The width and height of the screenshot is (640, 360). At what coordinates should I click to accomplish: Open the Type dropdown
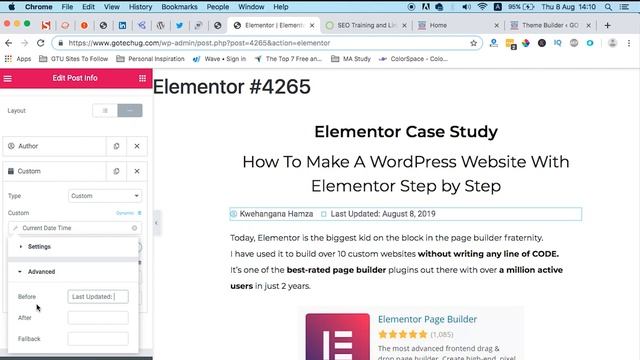(105, 196)
